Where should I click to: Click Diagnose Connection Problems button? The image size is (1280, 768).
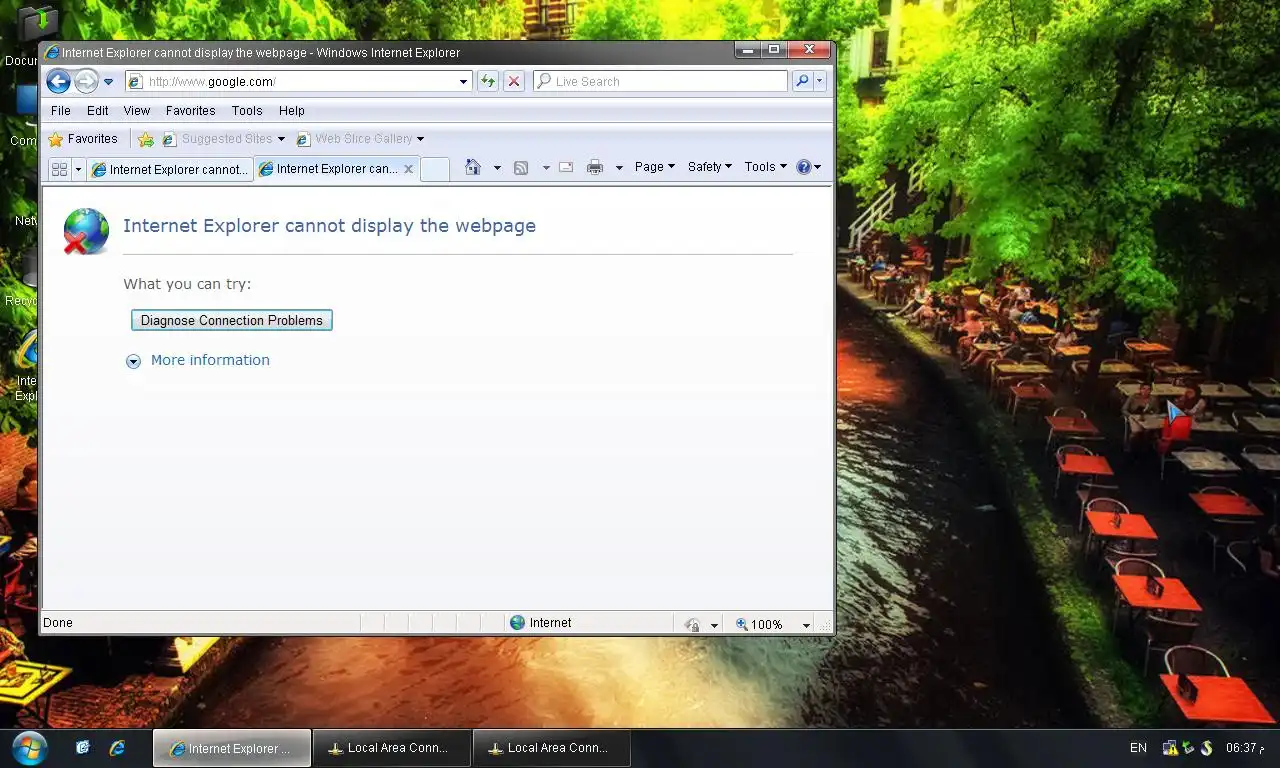tap(232, 320)
